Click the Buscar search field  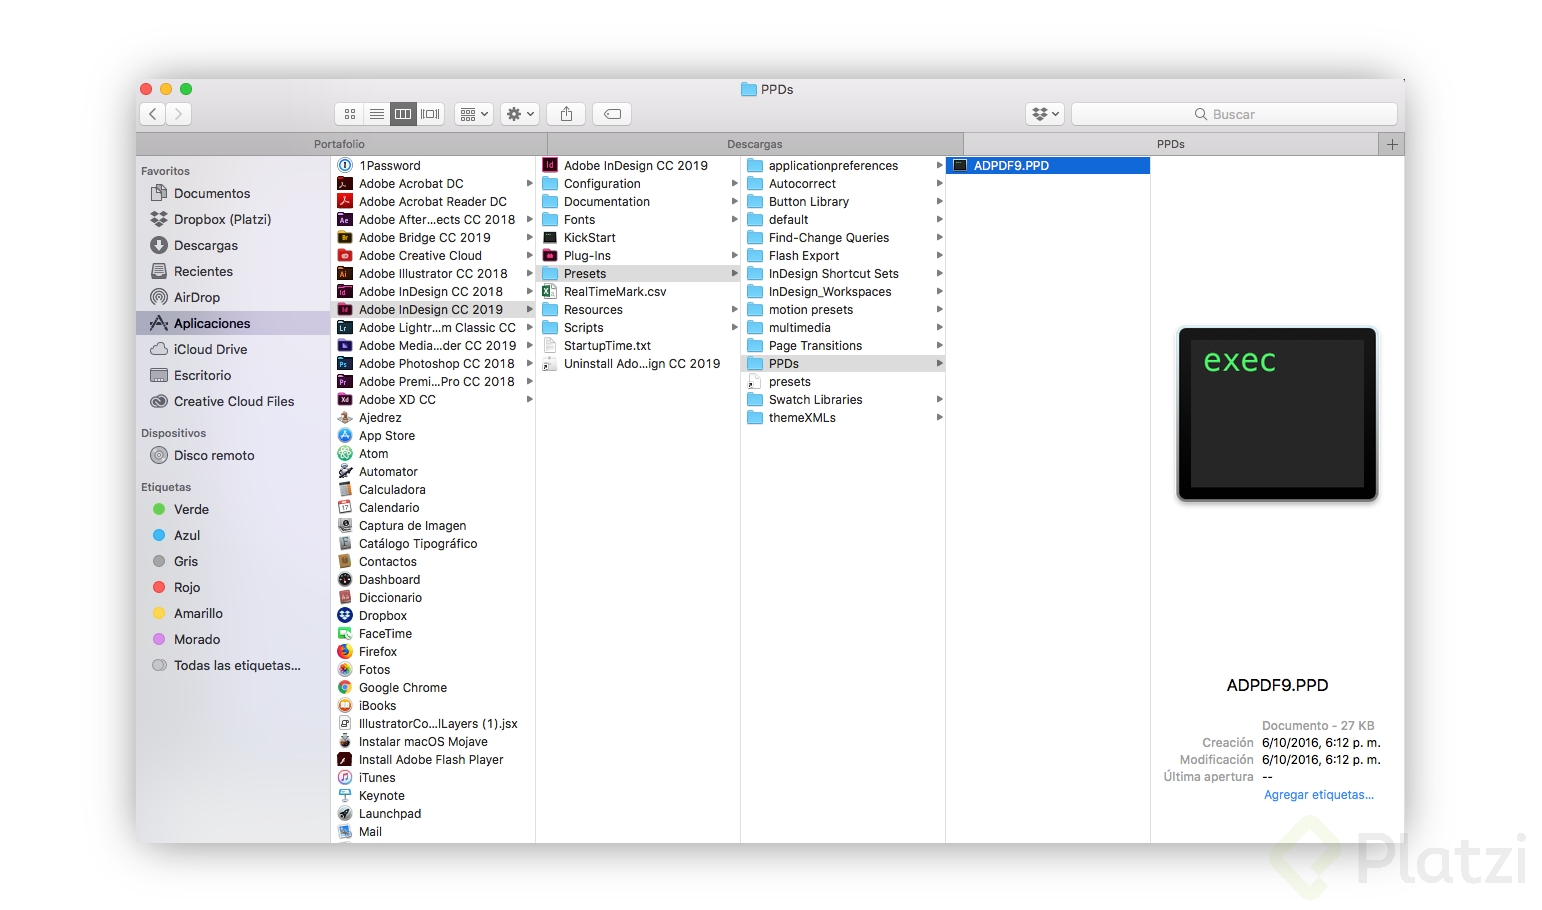[x=1234, y=114]
